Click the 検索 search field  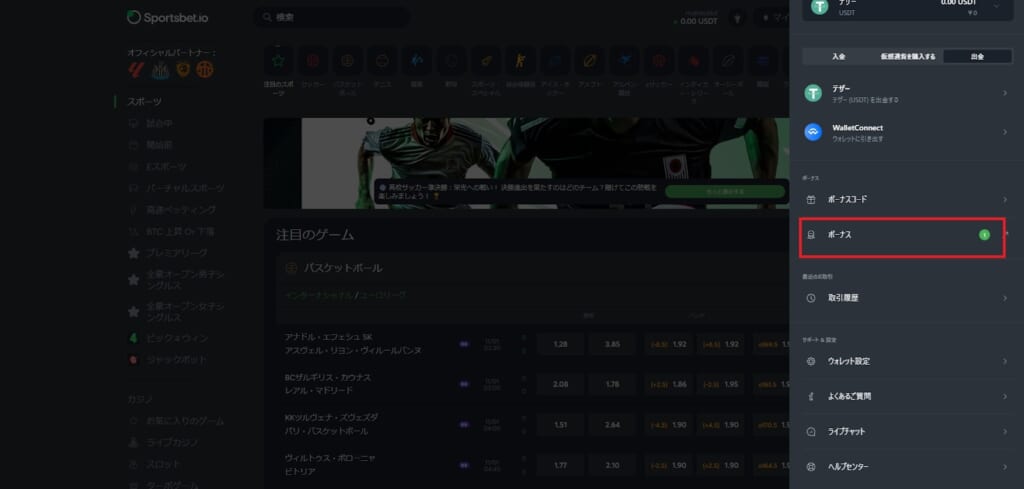coord(332,18)
